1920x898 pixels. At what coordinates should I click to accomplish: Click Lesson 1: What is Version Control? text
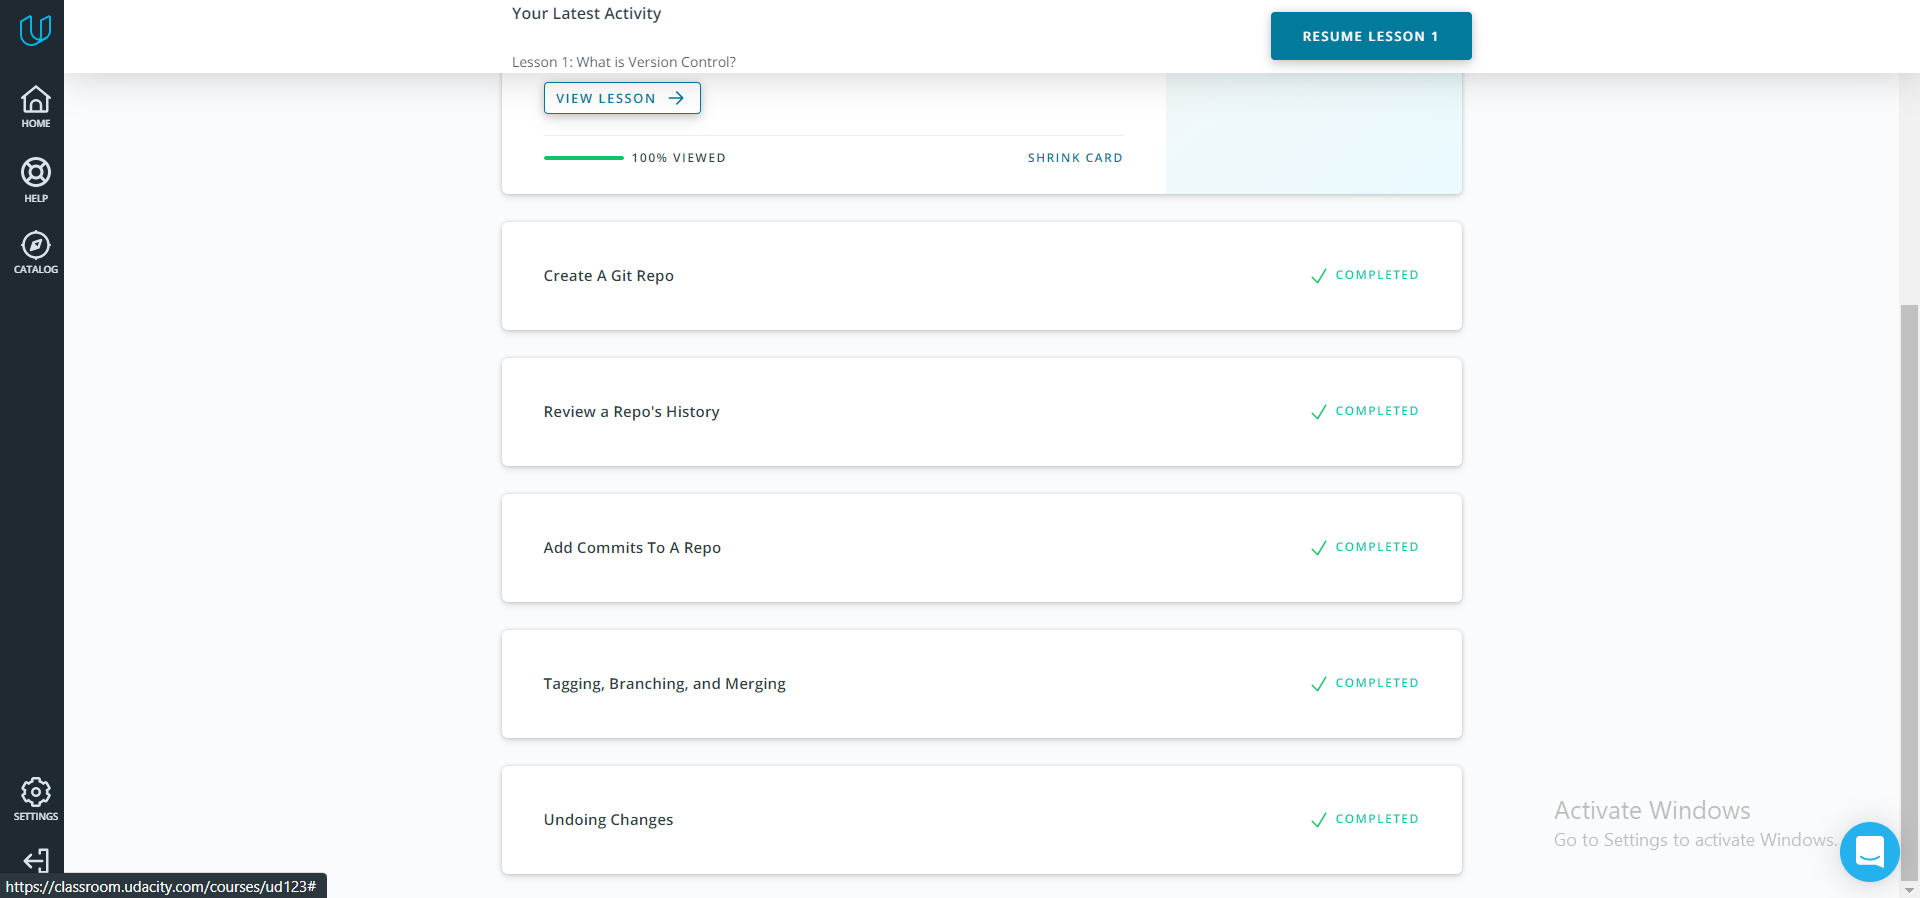pos(623,62)
